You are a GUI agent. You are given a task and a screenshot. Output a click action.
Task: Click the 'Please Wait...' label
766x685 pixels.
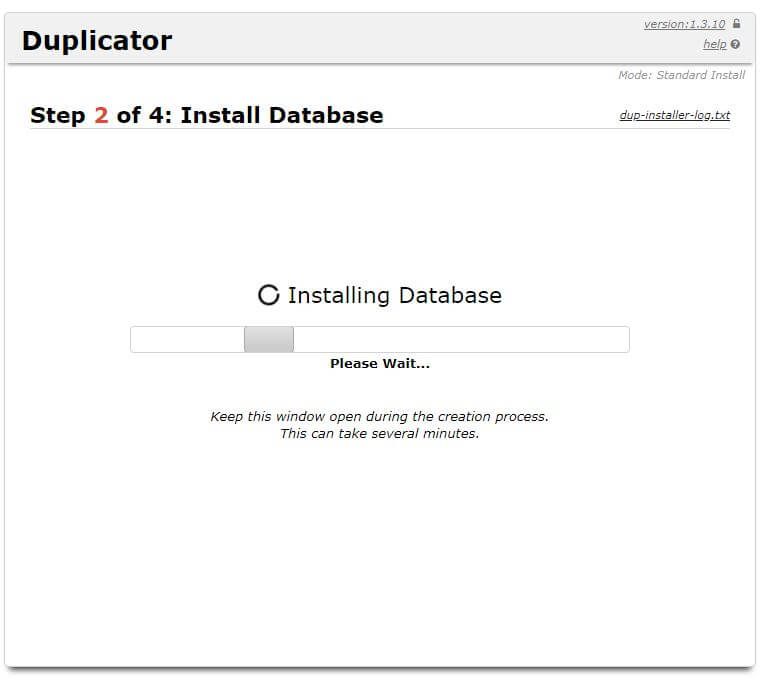pos(380,364)
